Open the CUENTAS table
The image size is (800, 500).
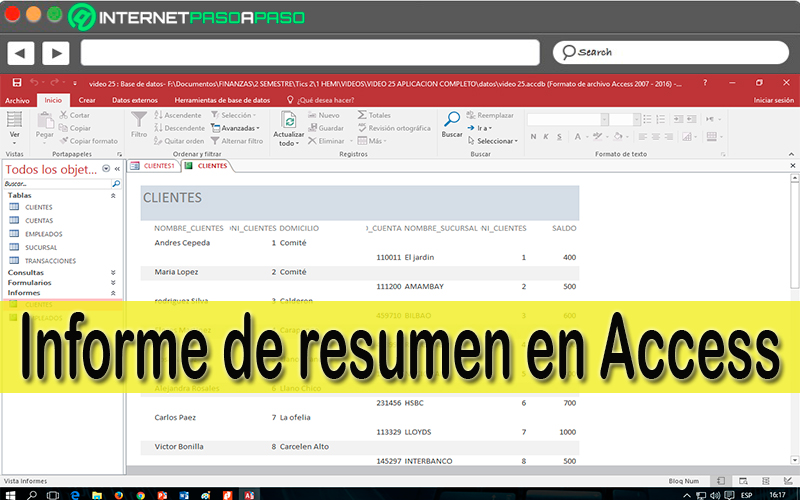[39, 220]
